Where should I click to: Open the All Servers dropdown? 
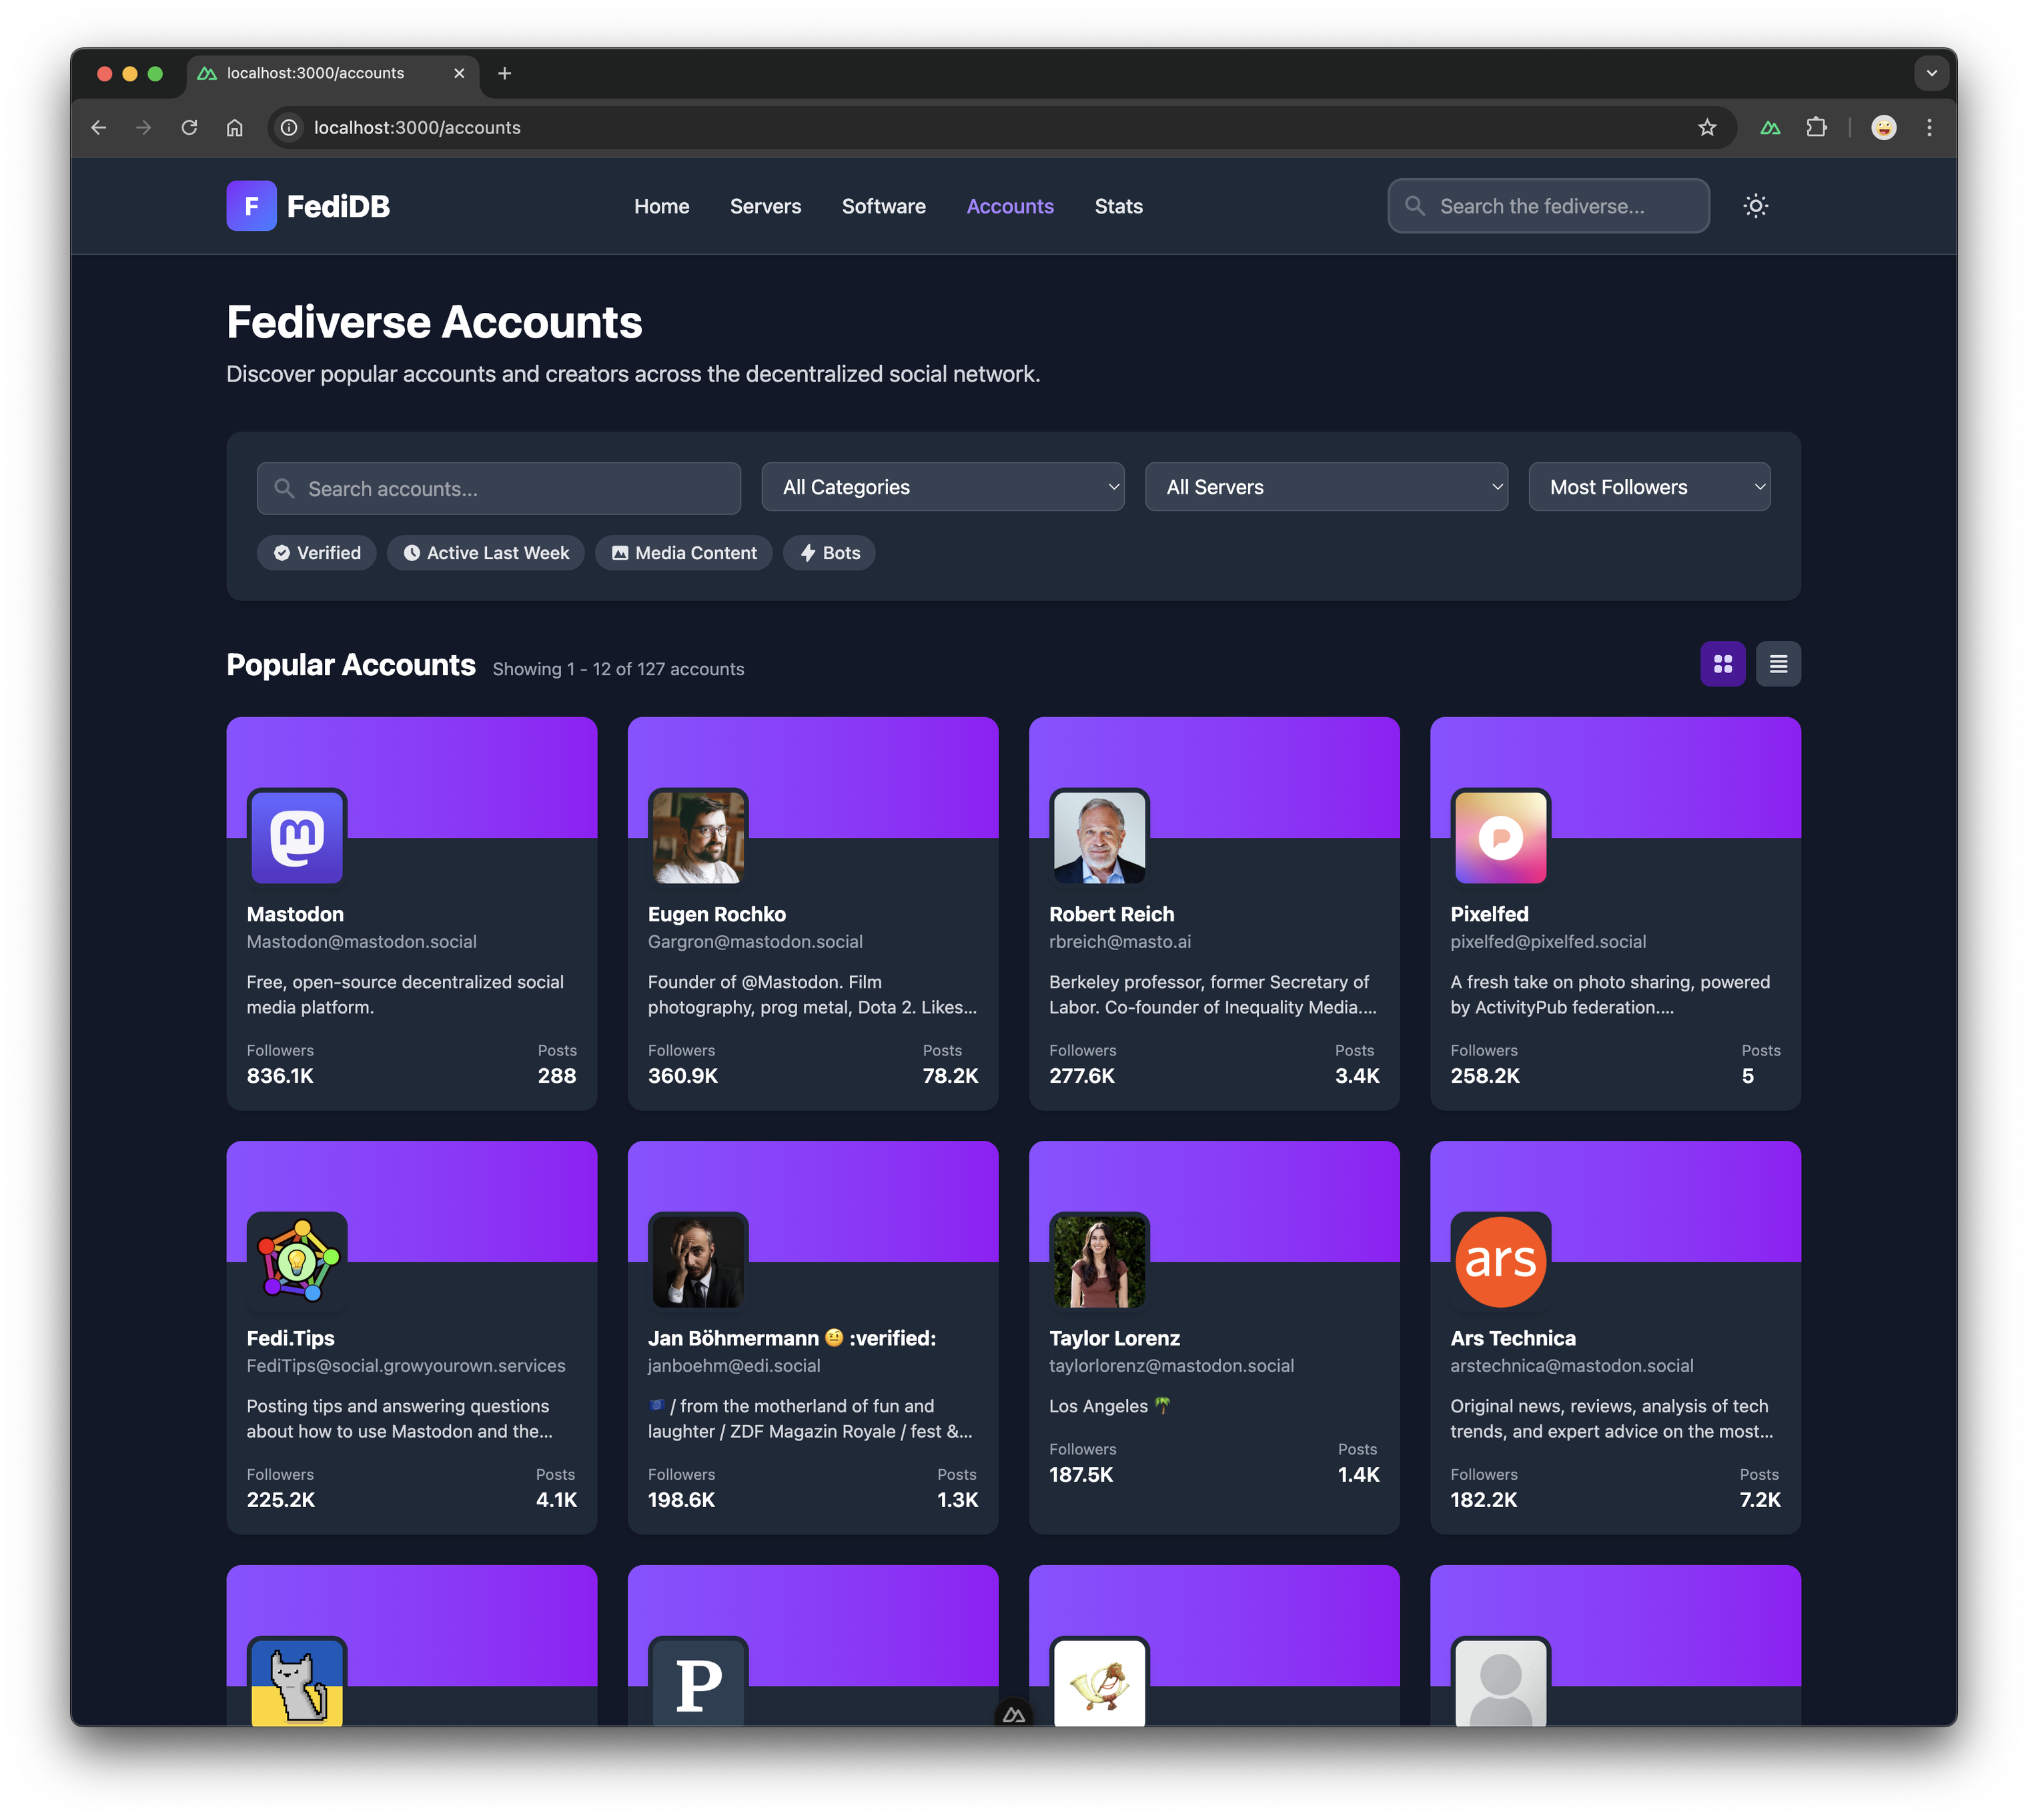tap(1326, 487)
